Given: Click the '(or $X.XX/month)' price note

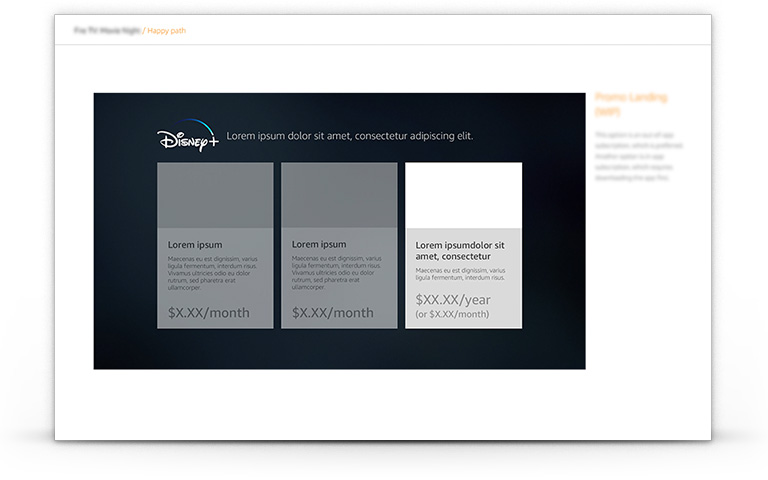Looking at the screenshot, I should 452,314.
